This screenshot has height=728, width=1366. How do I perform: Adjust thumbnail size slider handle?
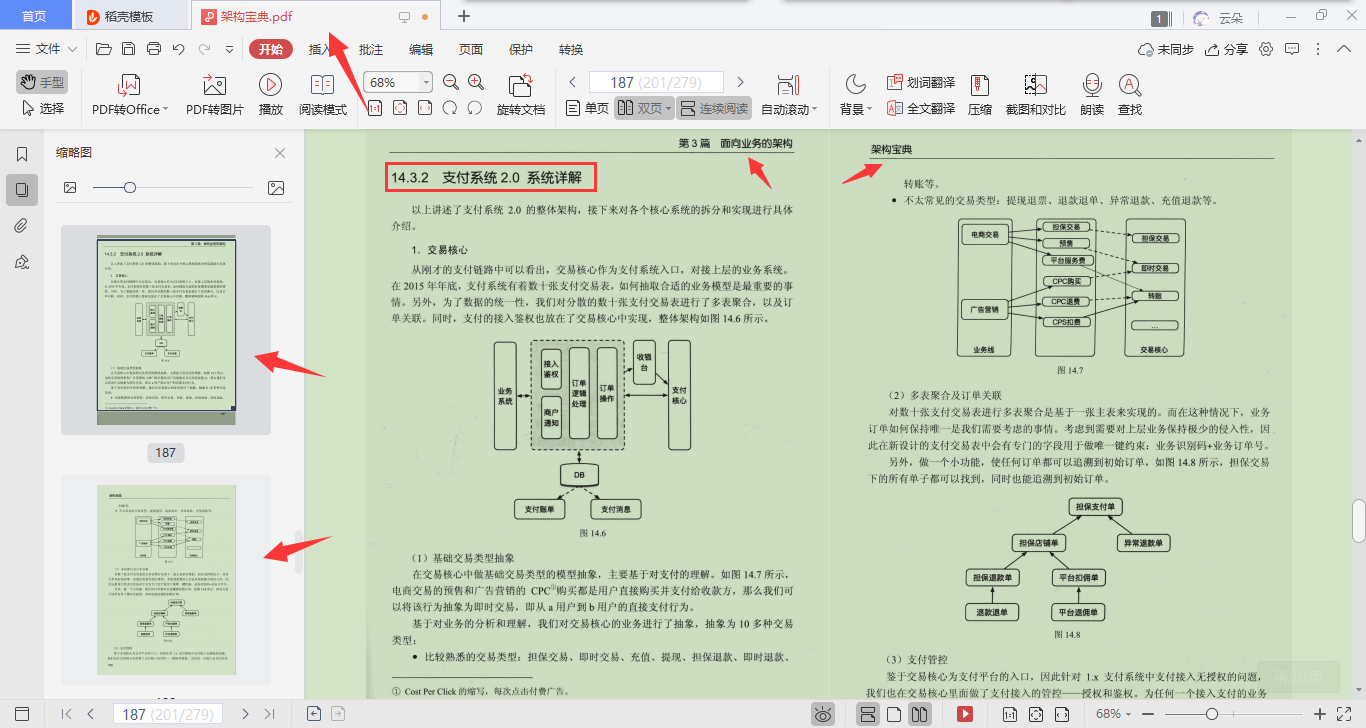point(130,187)
